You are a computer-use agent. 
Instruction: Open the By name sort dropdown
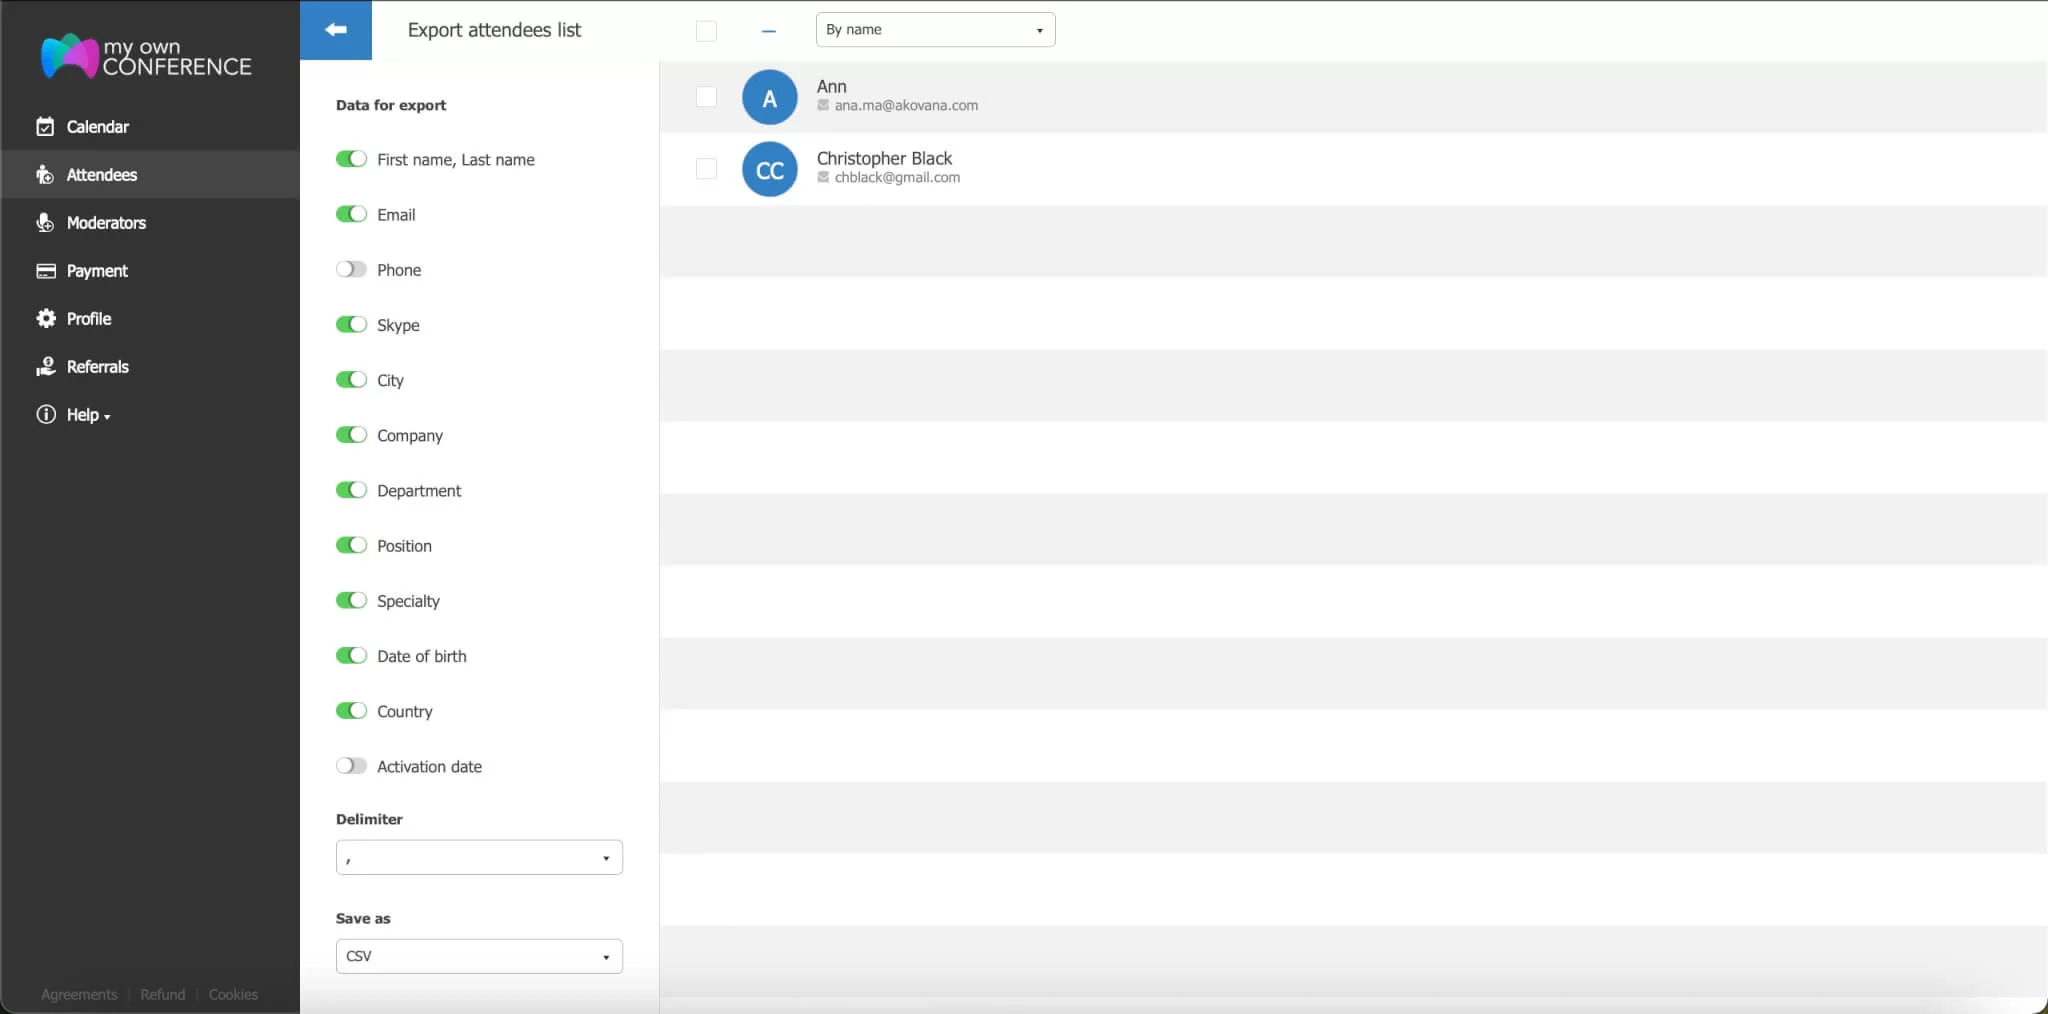935,30
